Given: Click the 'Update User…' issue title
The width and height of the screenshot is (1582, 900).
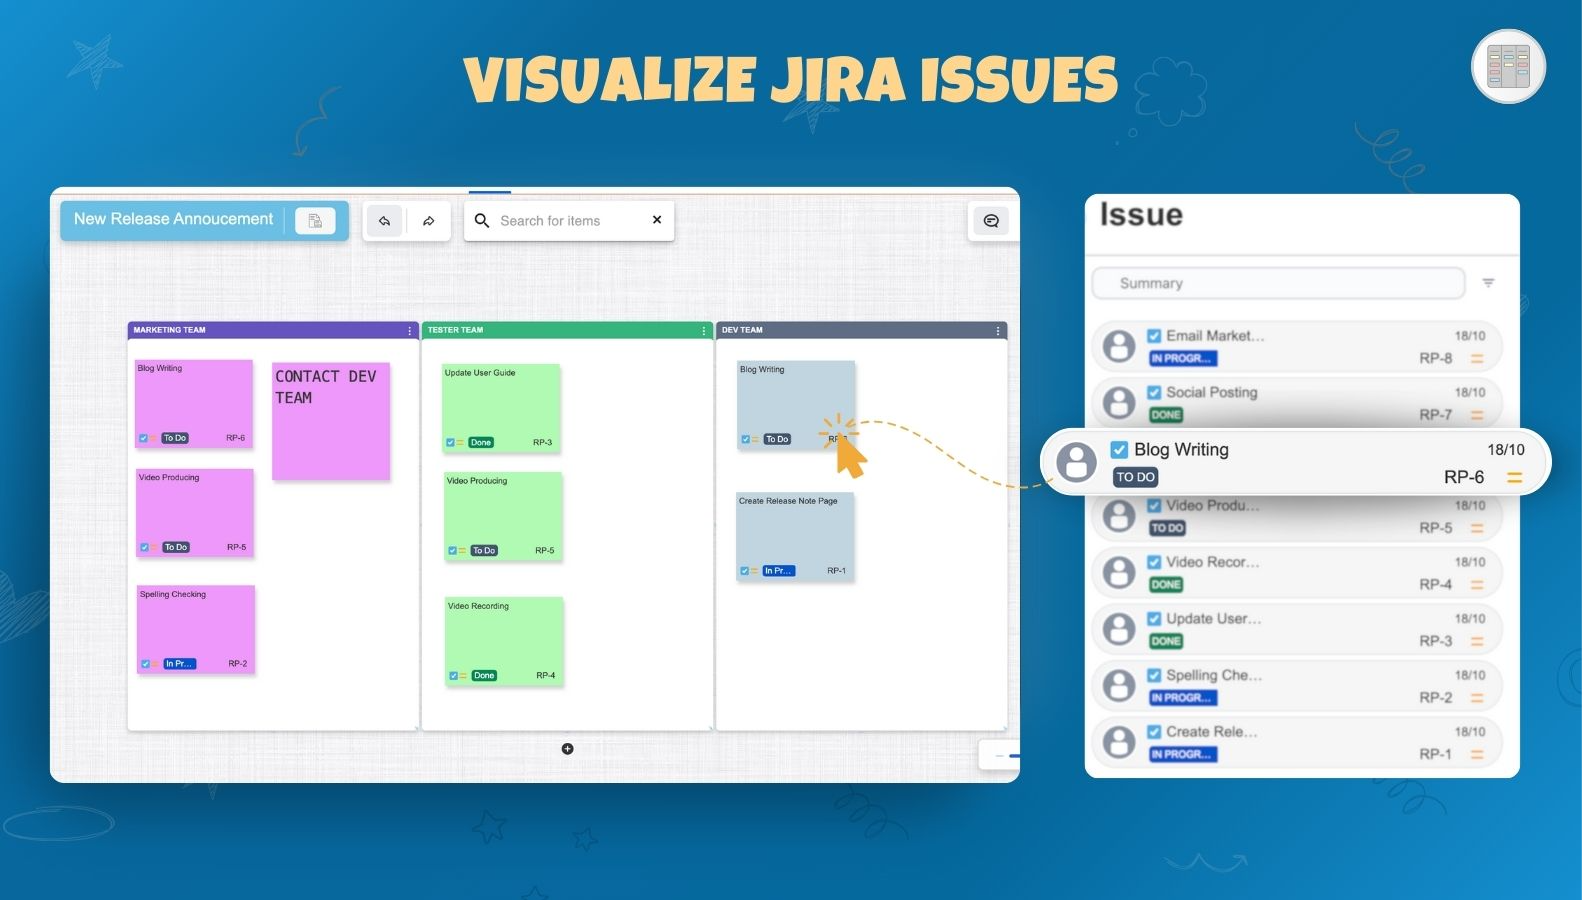Looking at the screenshot, I should click(x=1214, y=618).
